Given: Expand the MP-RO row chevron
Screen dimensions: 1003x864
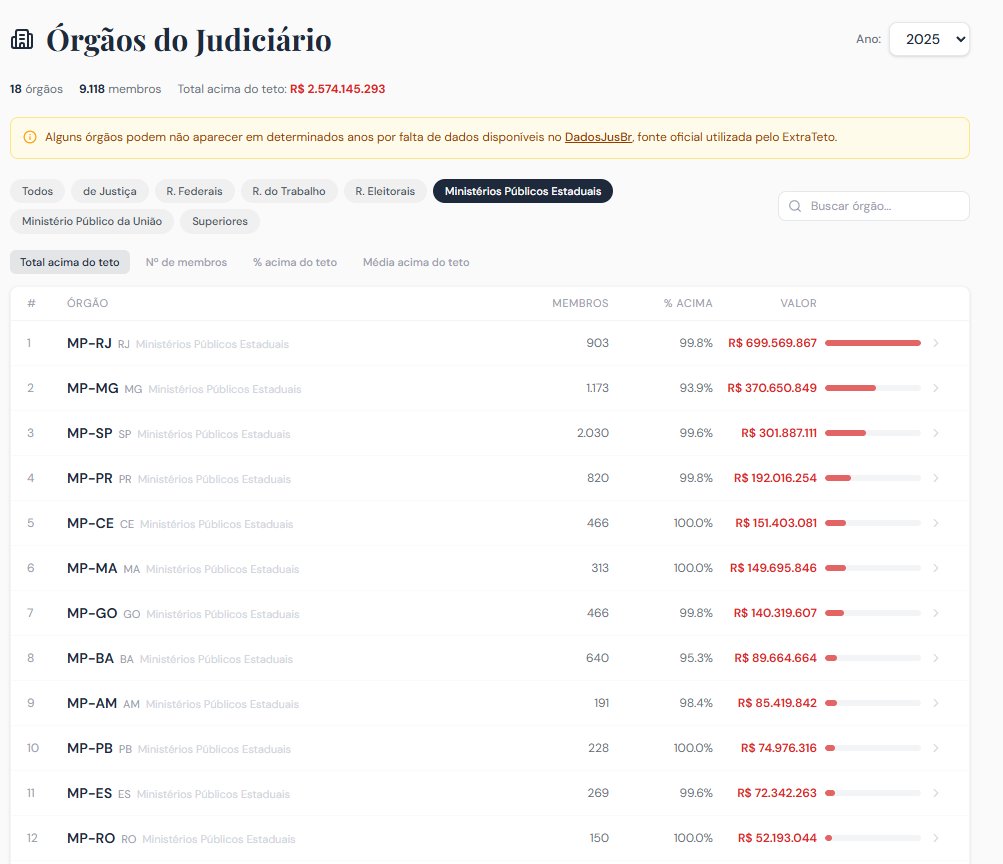Looking at the screenshot, I should 936,838.
